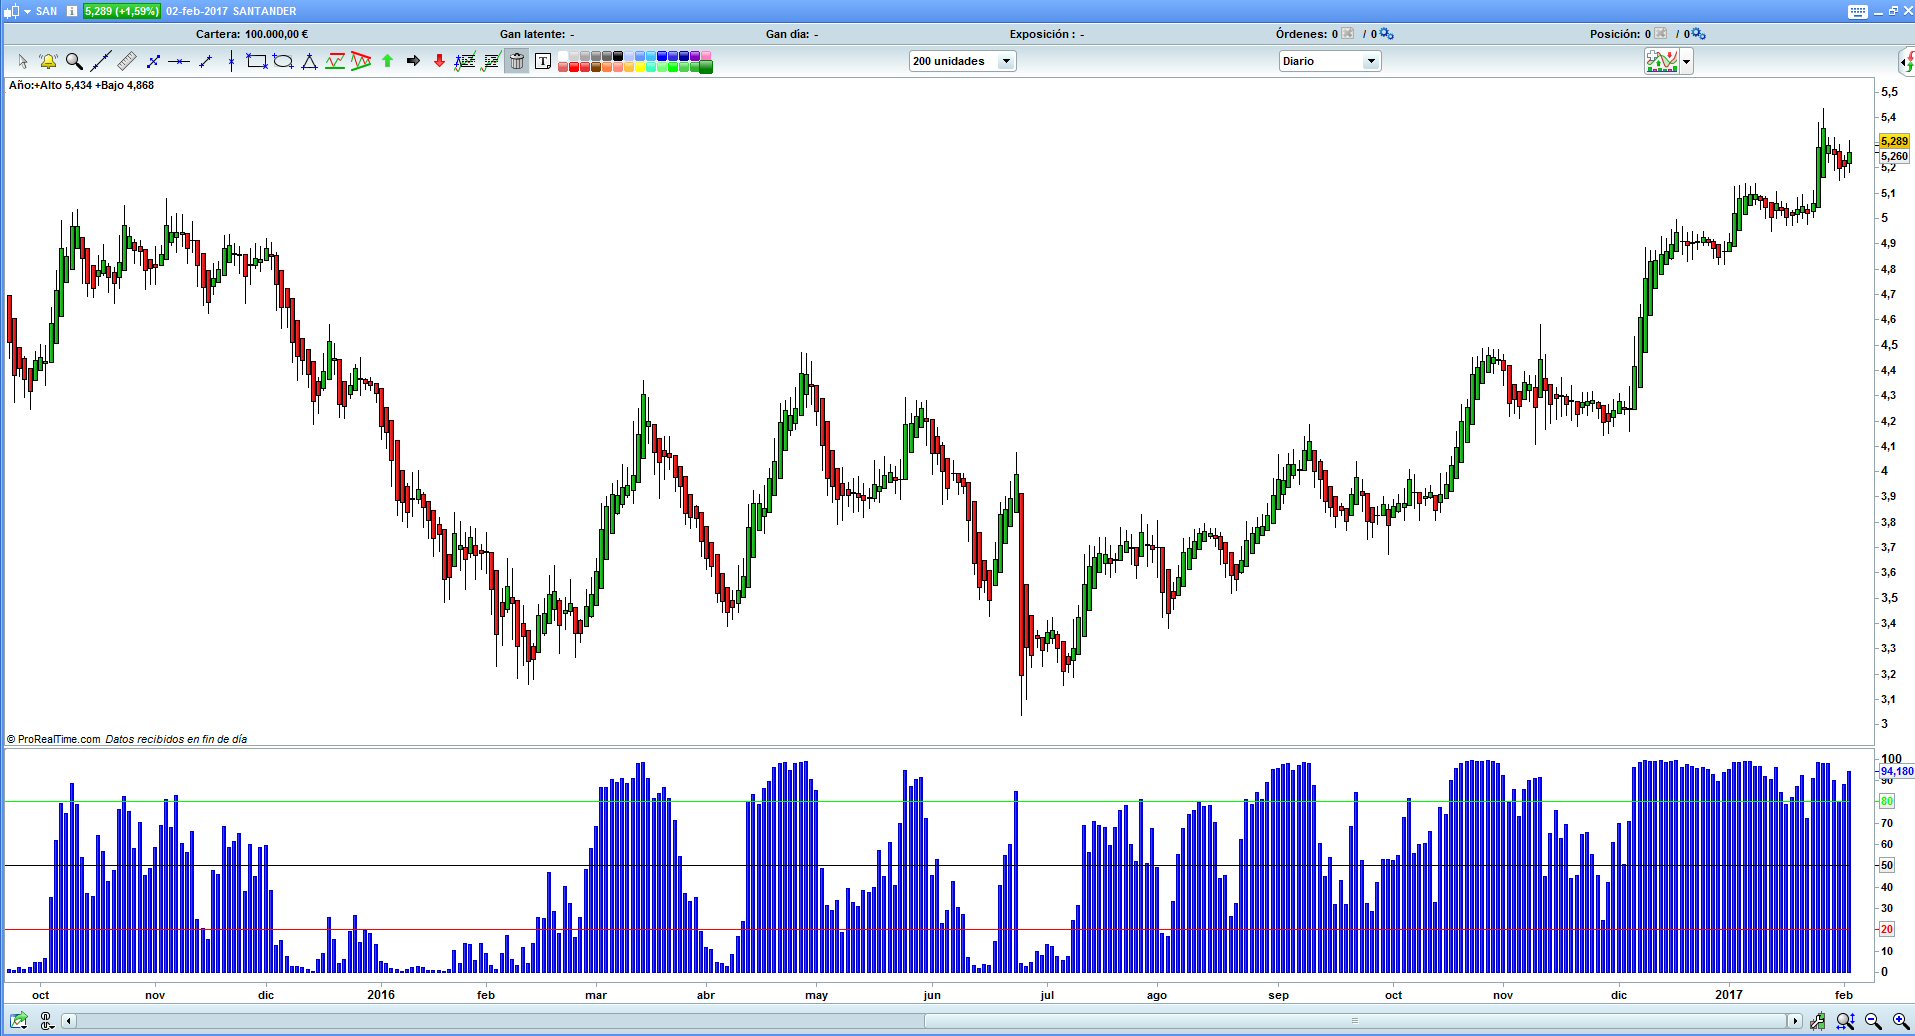The width and height of the screenshot is (1915, 1036).
Task: Click the red 20 level label
Action: point(1887,929)
